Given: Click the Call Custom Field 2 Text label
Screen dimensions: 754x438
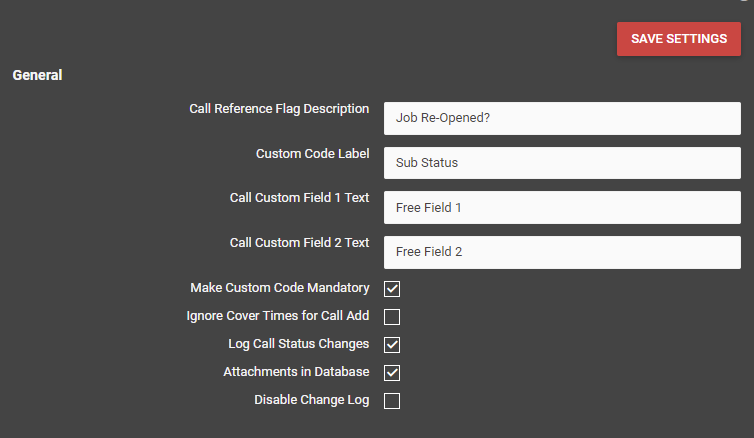Looking at the screenshot, I should click(x=299, y=243).
